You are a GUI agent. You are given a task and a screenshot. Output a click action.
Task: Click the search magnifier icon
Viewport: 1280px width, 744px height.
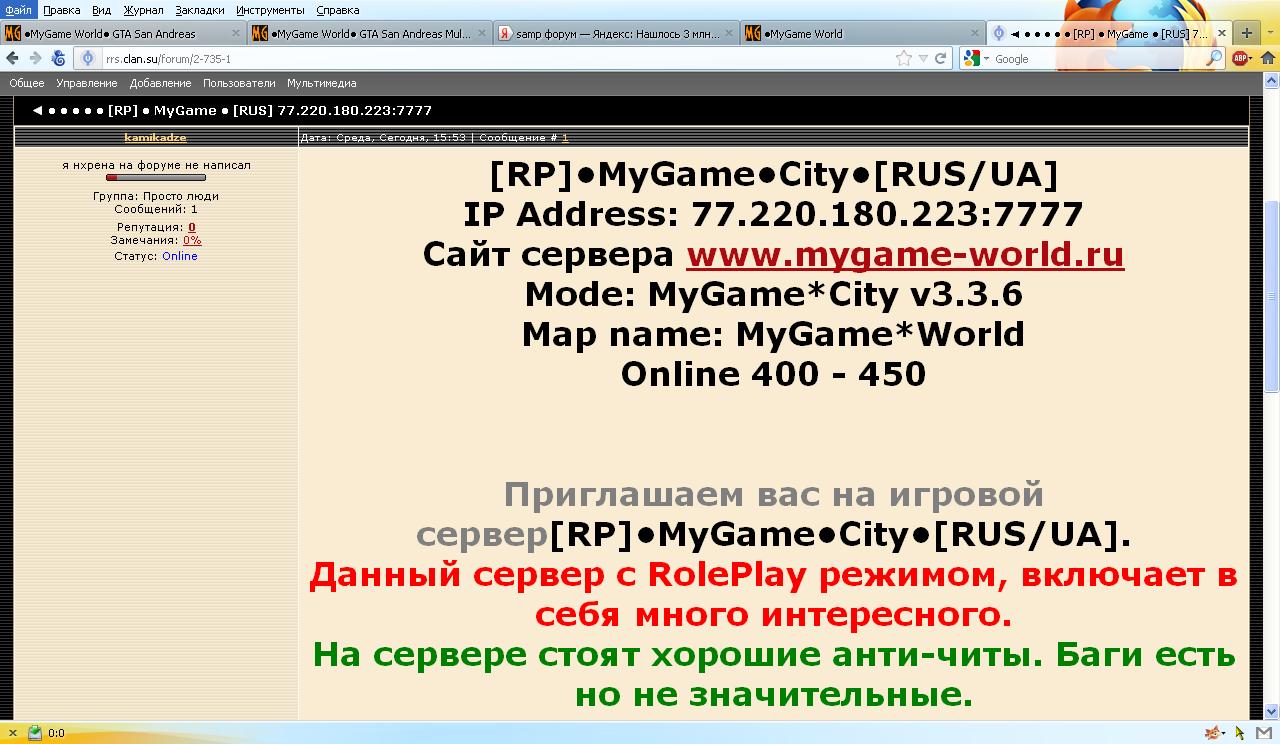pyautogui.click(x=1214, y=59)
